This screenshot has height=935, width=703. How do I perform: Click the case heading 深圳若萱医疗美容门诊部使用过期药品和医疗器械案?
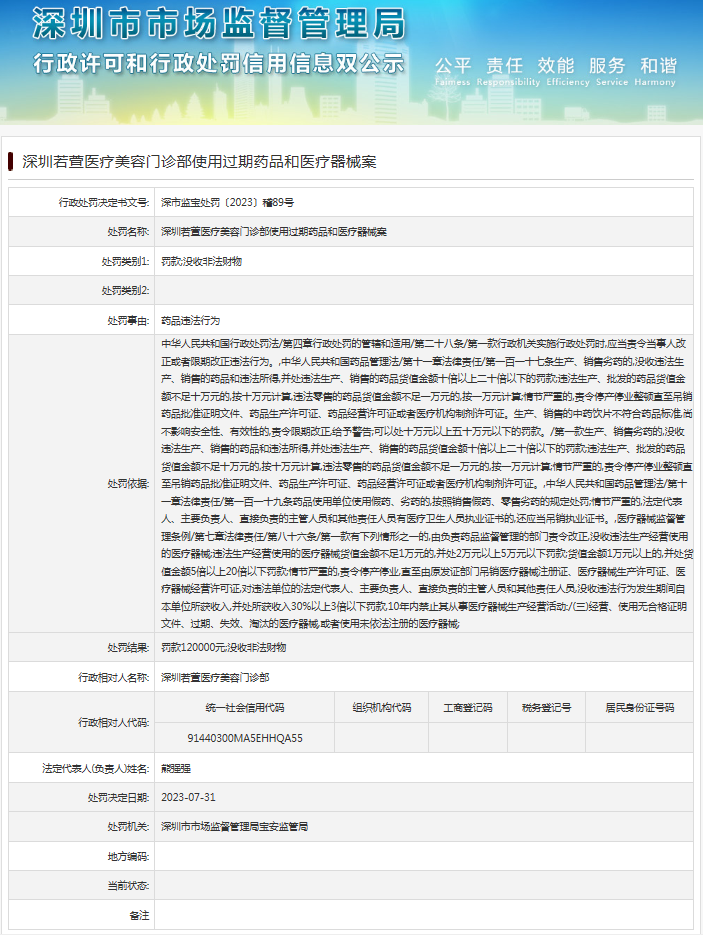(199, 162)
